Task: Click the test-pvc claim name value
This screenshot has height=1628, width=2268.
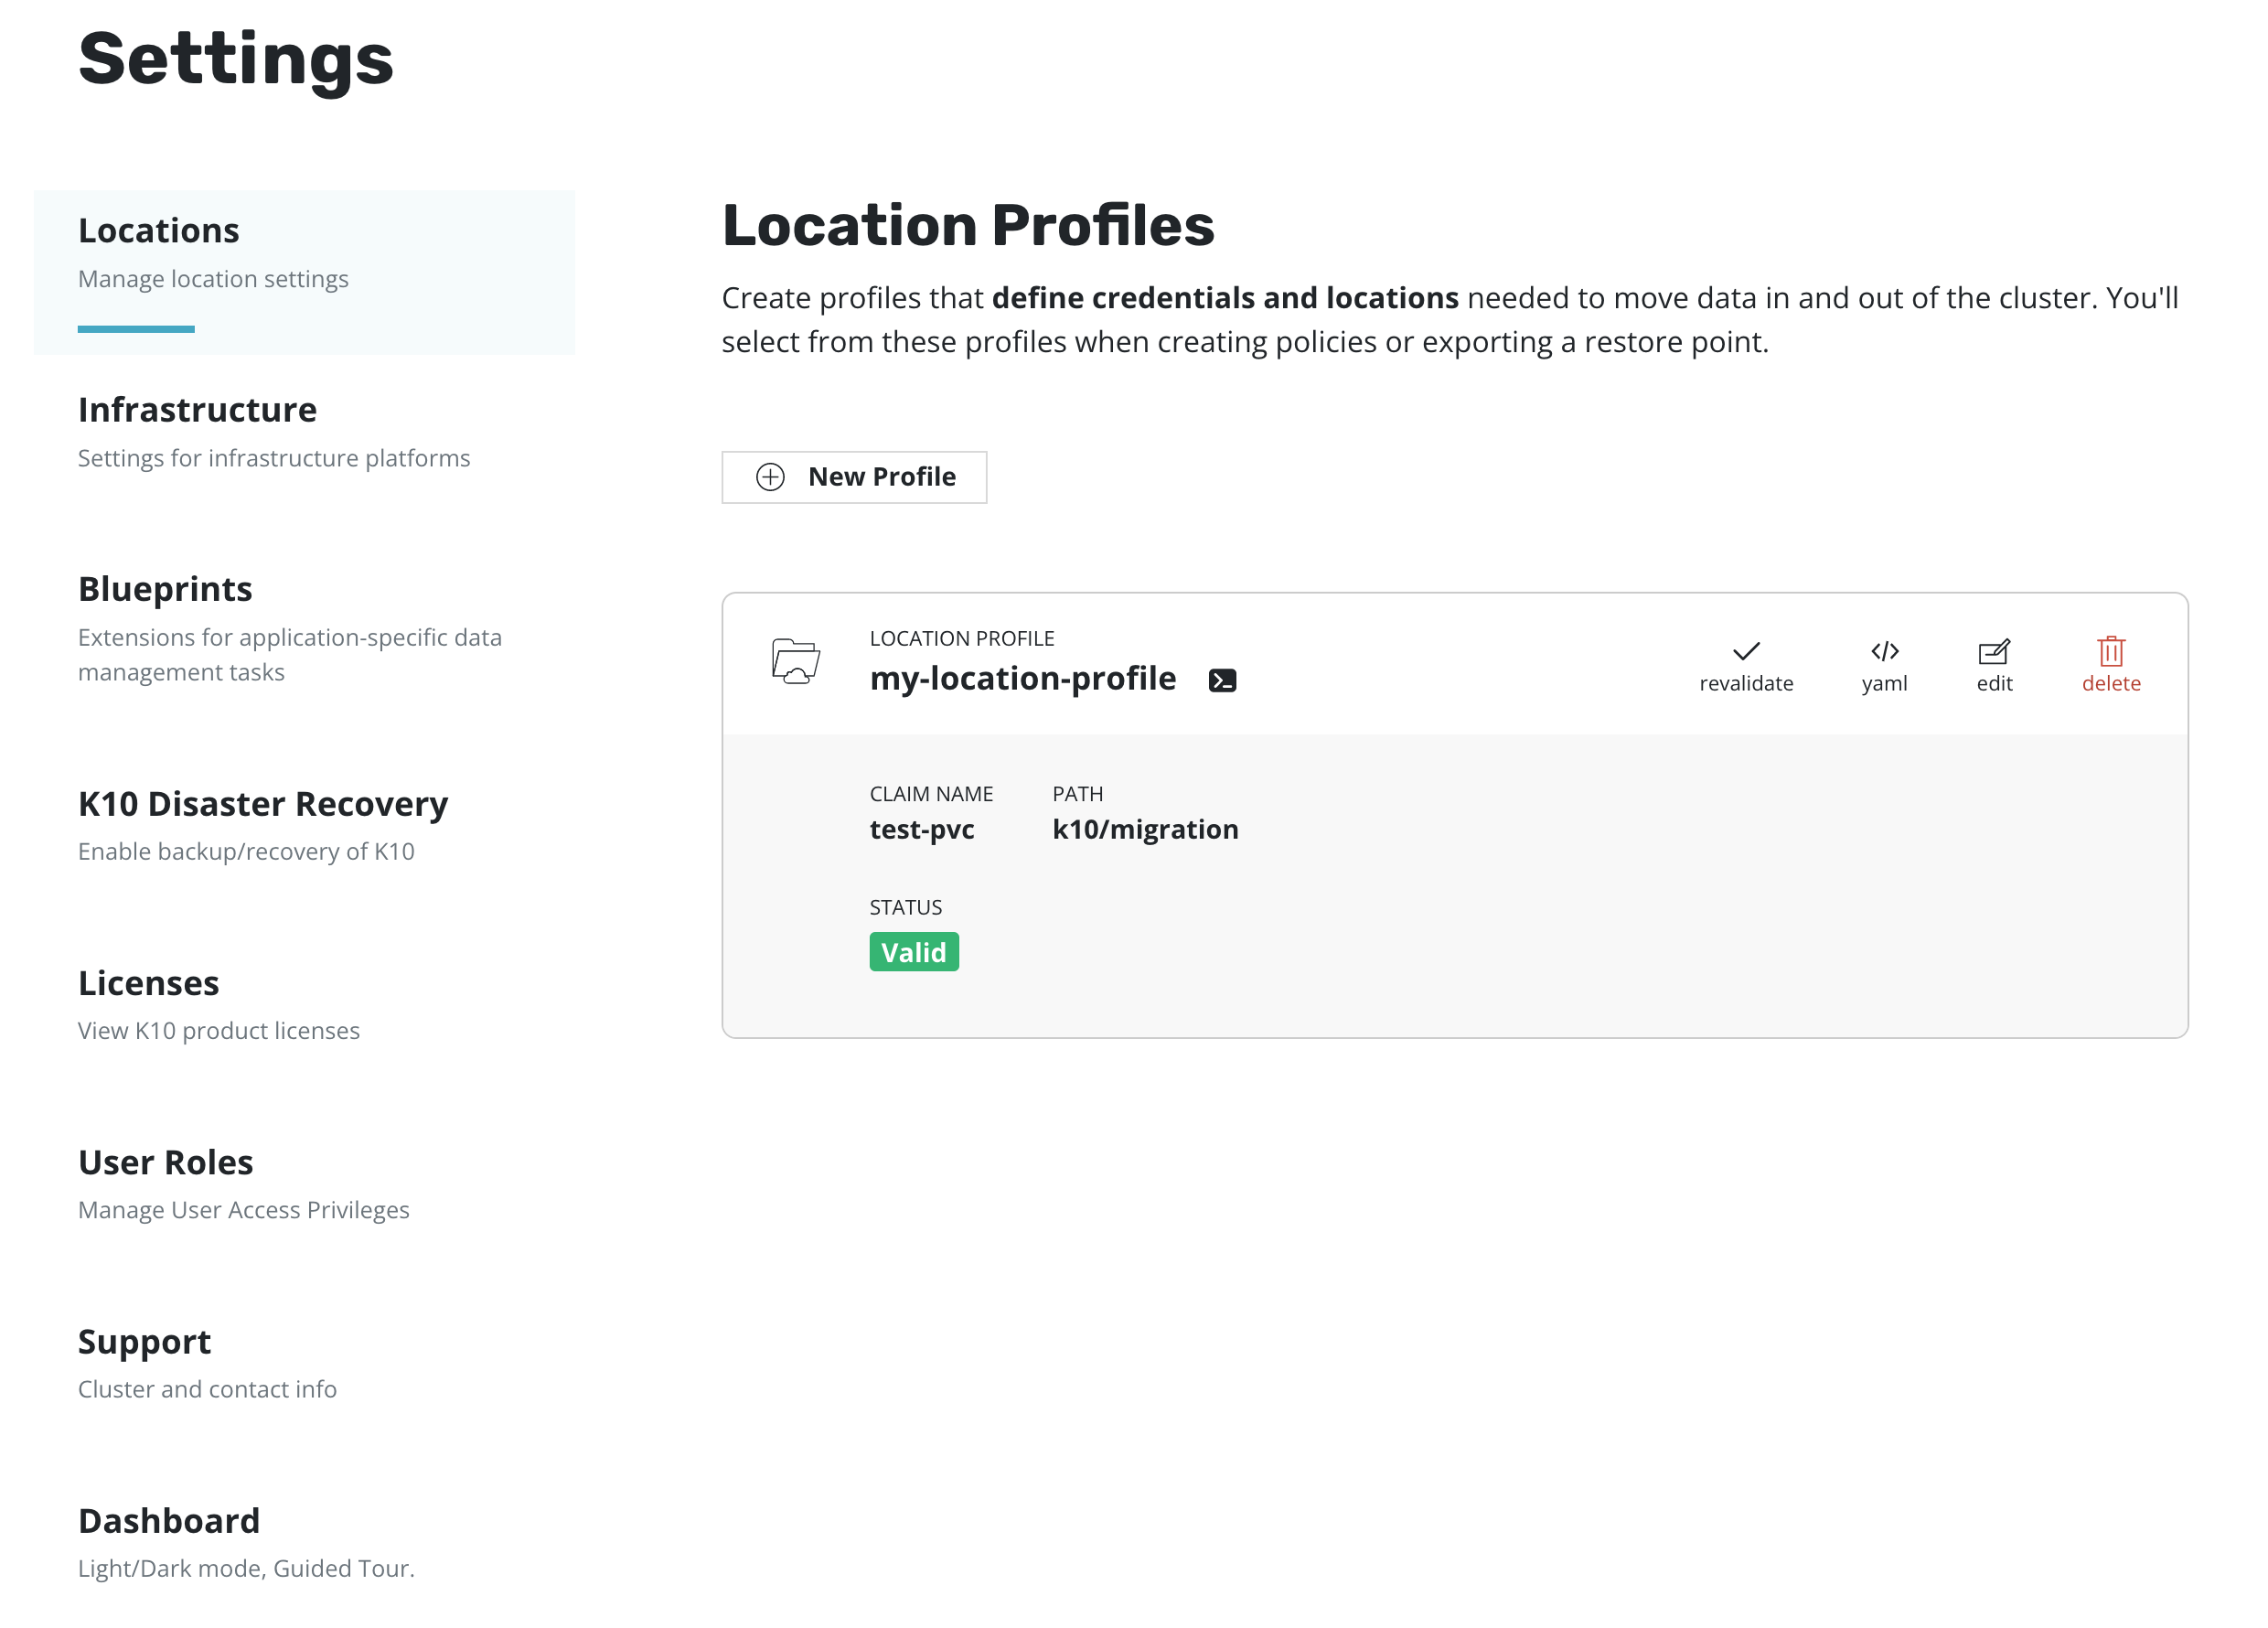Action: (921, 829)
